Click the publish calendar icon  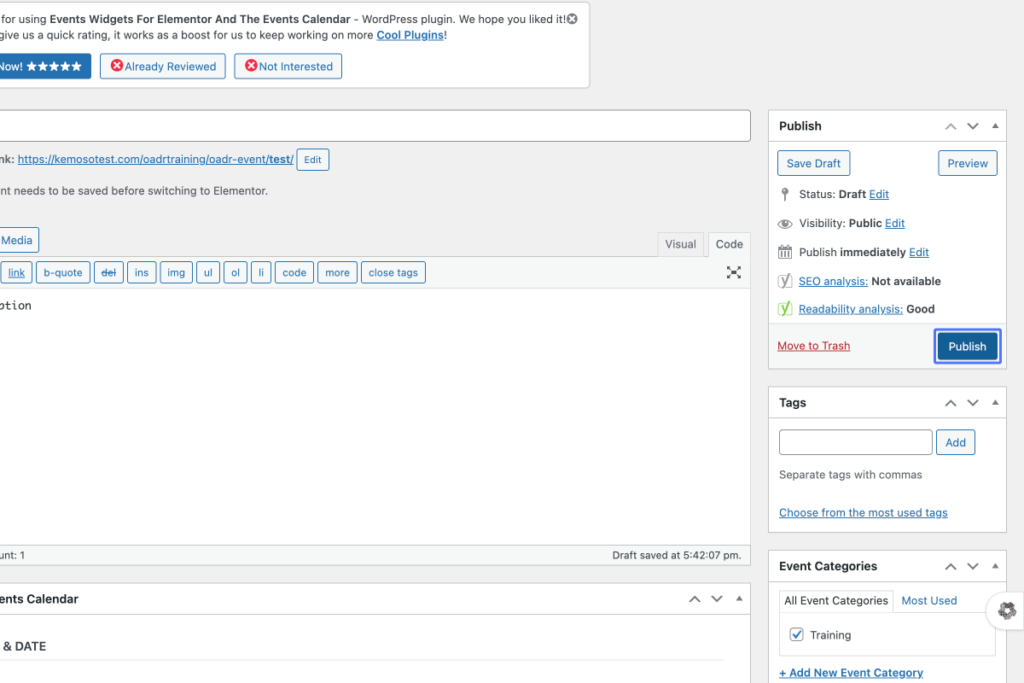(785, 252)
